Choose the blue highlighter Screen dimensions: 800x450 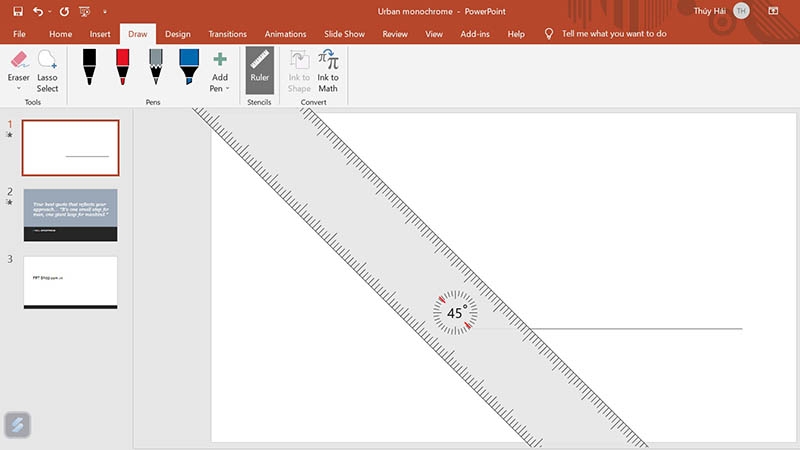coord(189,67)
